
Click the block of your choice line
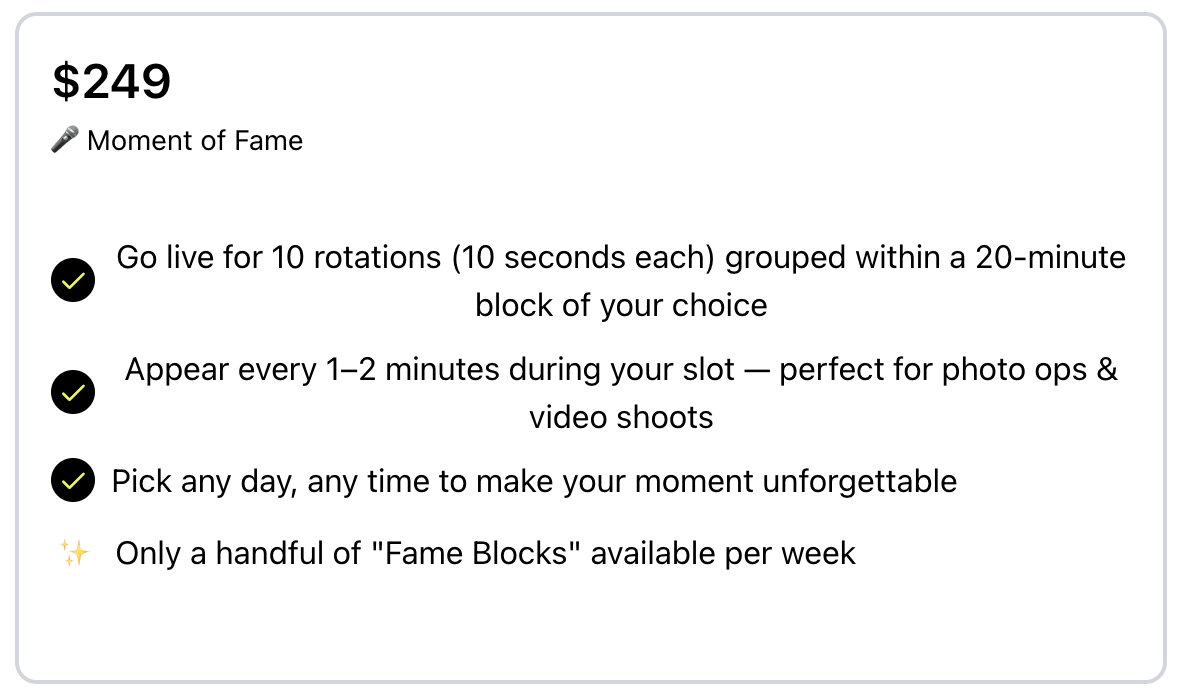coord(621,305)
